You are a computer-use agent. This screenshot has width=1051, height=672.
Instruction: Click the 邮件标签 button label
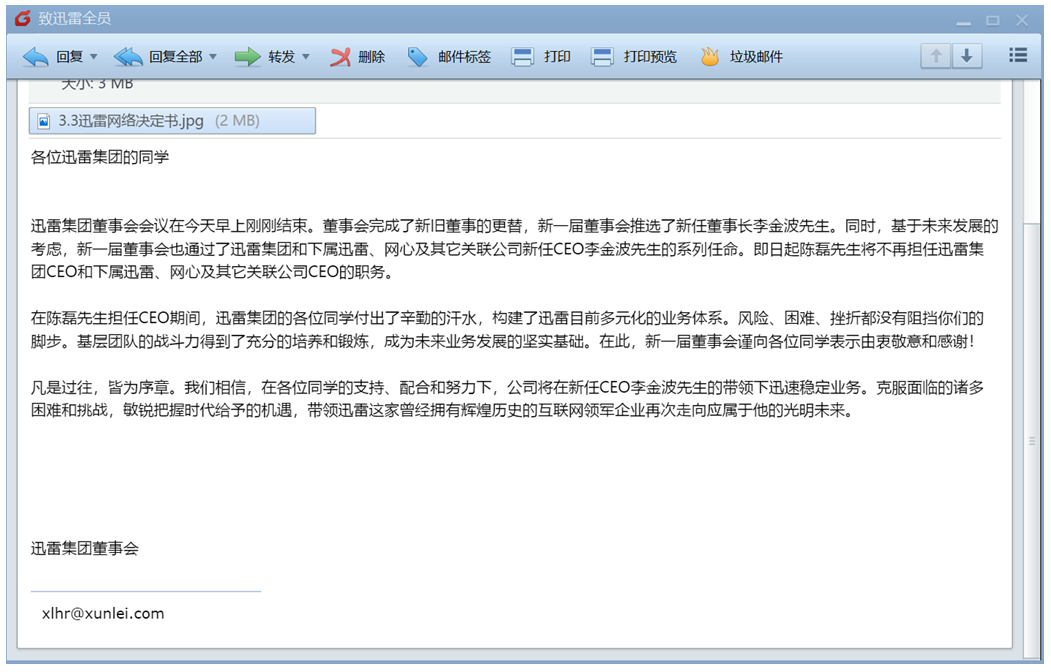pyautogui.click(x=465, y=57)
